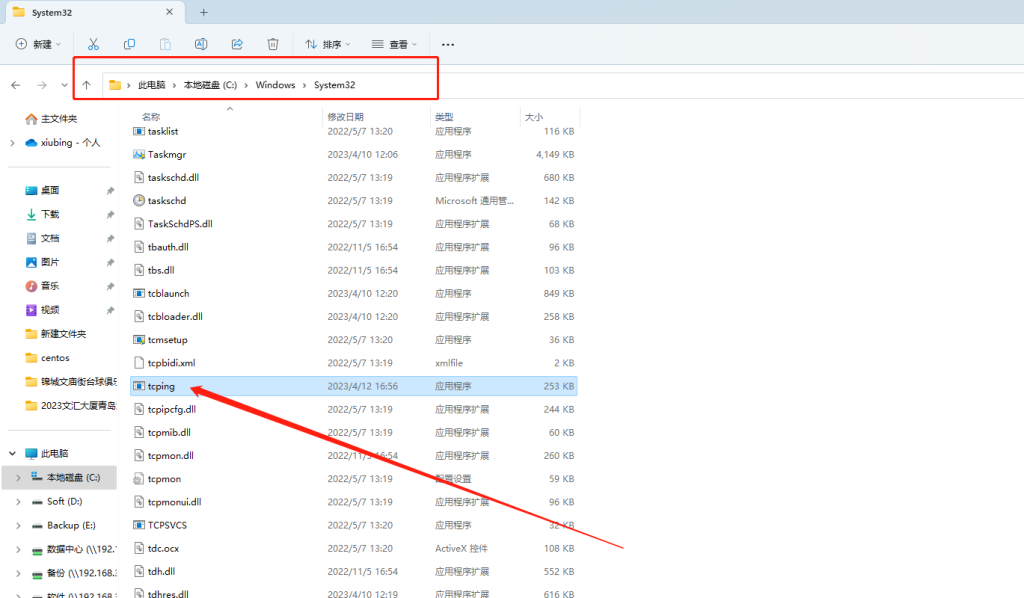Select the tcpipcfg.dll file
This screenshot has width=1024, height=598.
click(x=353, y=409)
